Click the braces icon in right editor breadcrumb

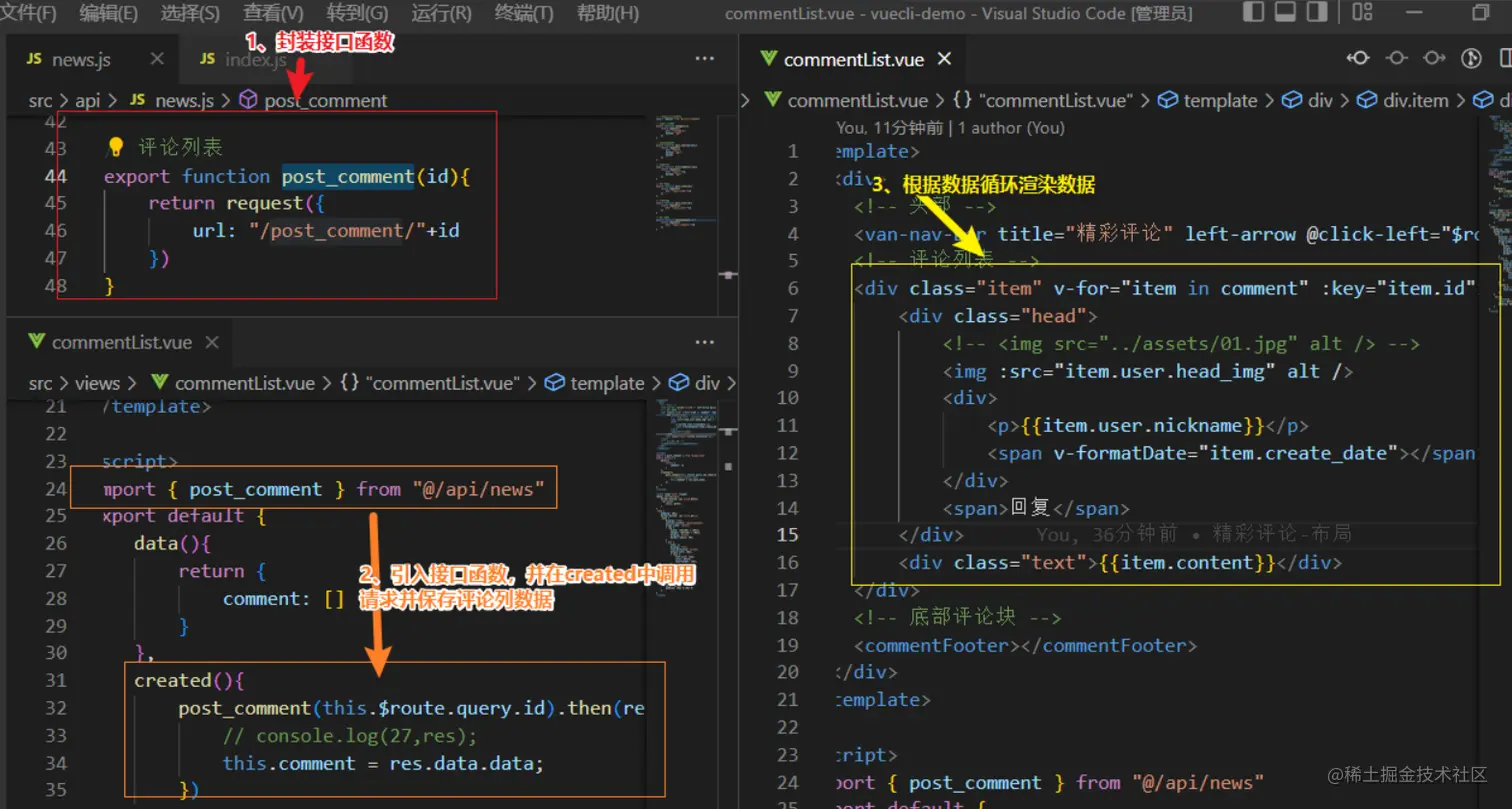963,100
